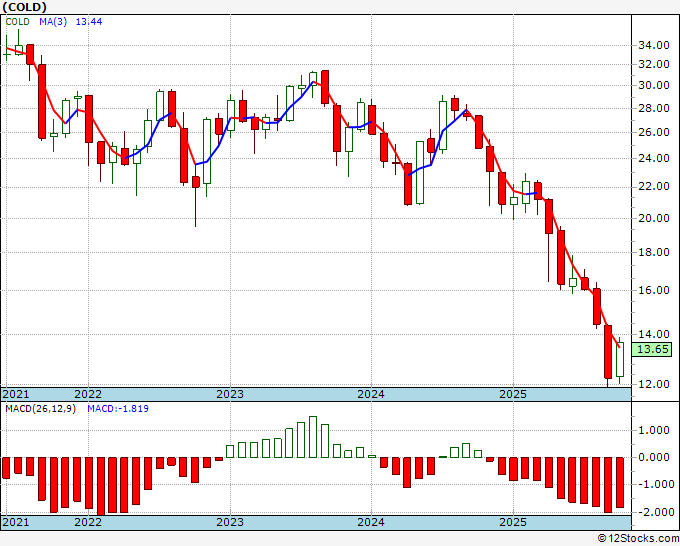Click 2021 on the price chart time axis
680x546 pixels.
point(16,394)
